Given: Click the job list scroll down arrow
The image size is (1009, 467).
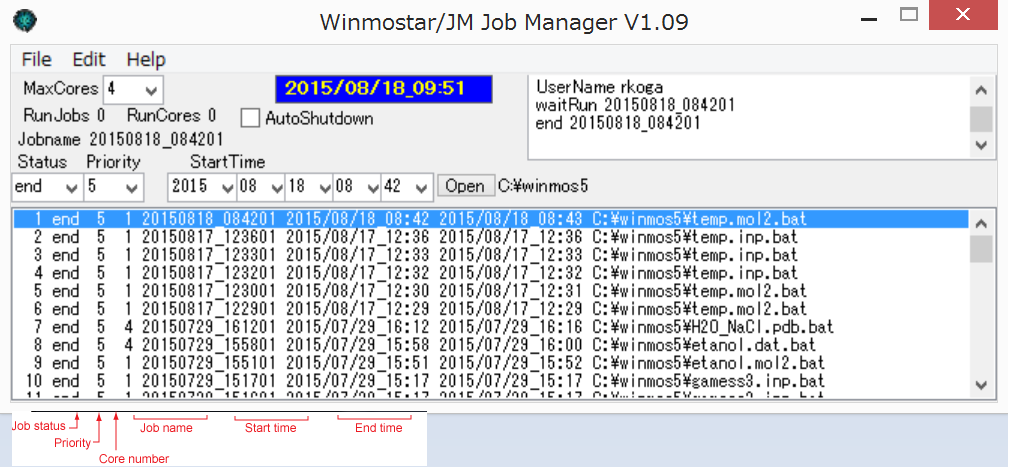Looking at the screenshot, I should (x=981, y=385).
